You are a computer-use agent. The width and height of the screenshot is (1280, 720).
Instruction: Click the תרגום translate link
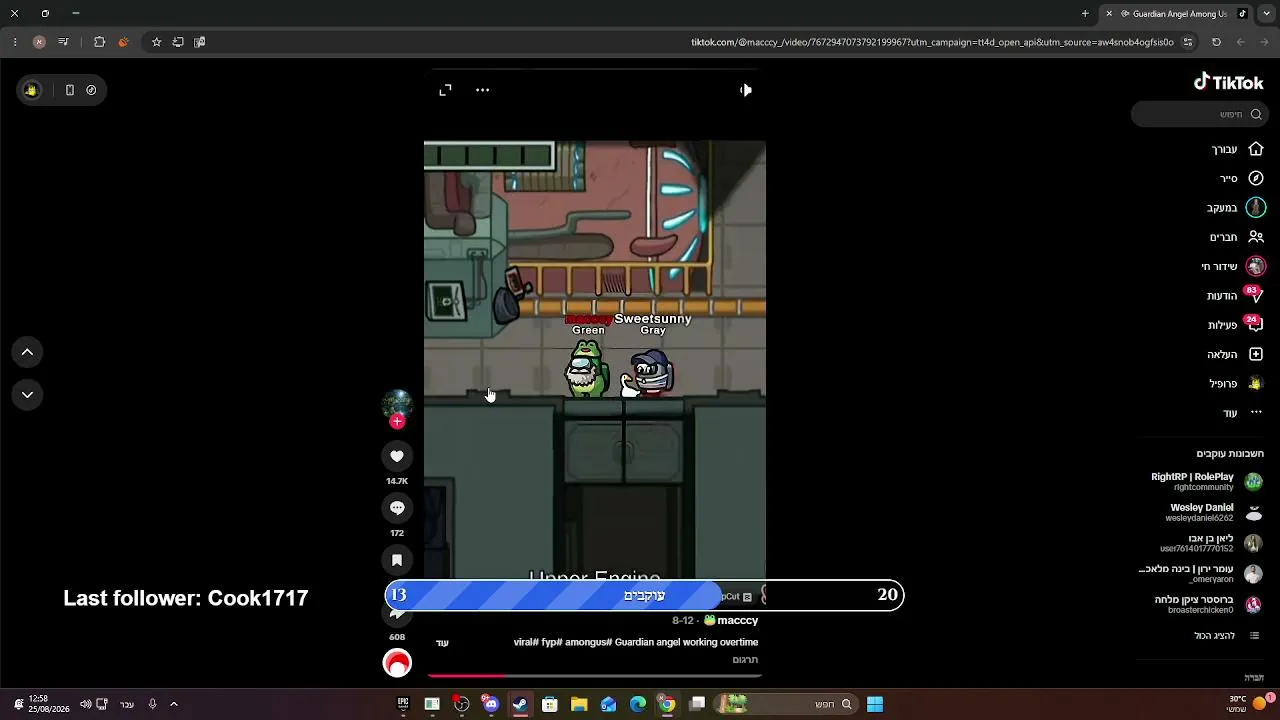(745, 660)
